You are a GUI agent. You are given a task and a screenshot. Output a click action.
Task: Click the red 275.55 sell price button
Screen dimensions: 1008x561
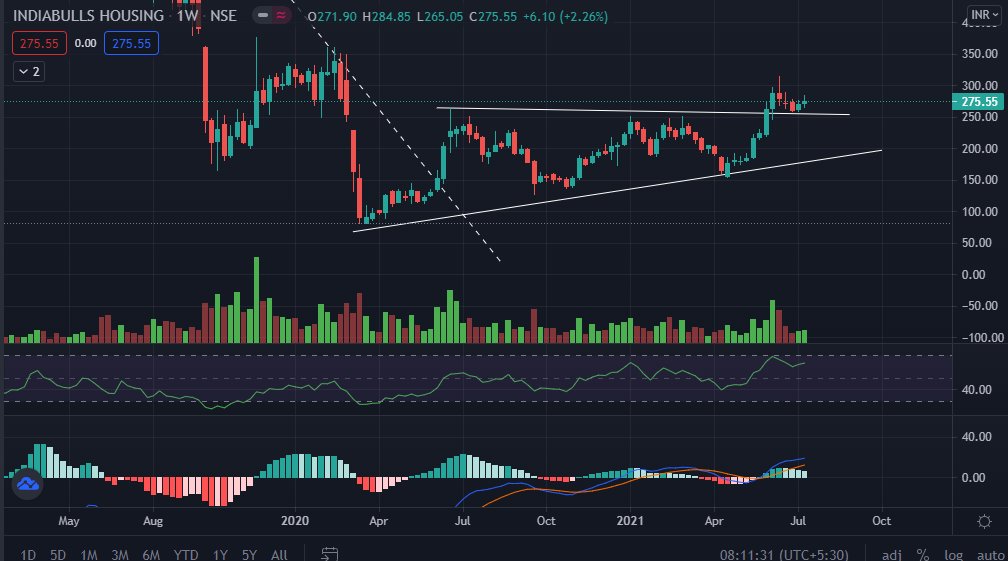point(39,44)
